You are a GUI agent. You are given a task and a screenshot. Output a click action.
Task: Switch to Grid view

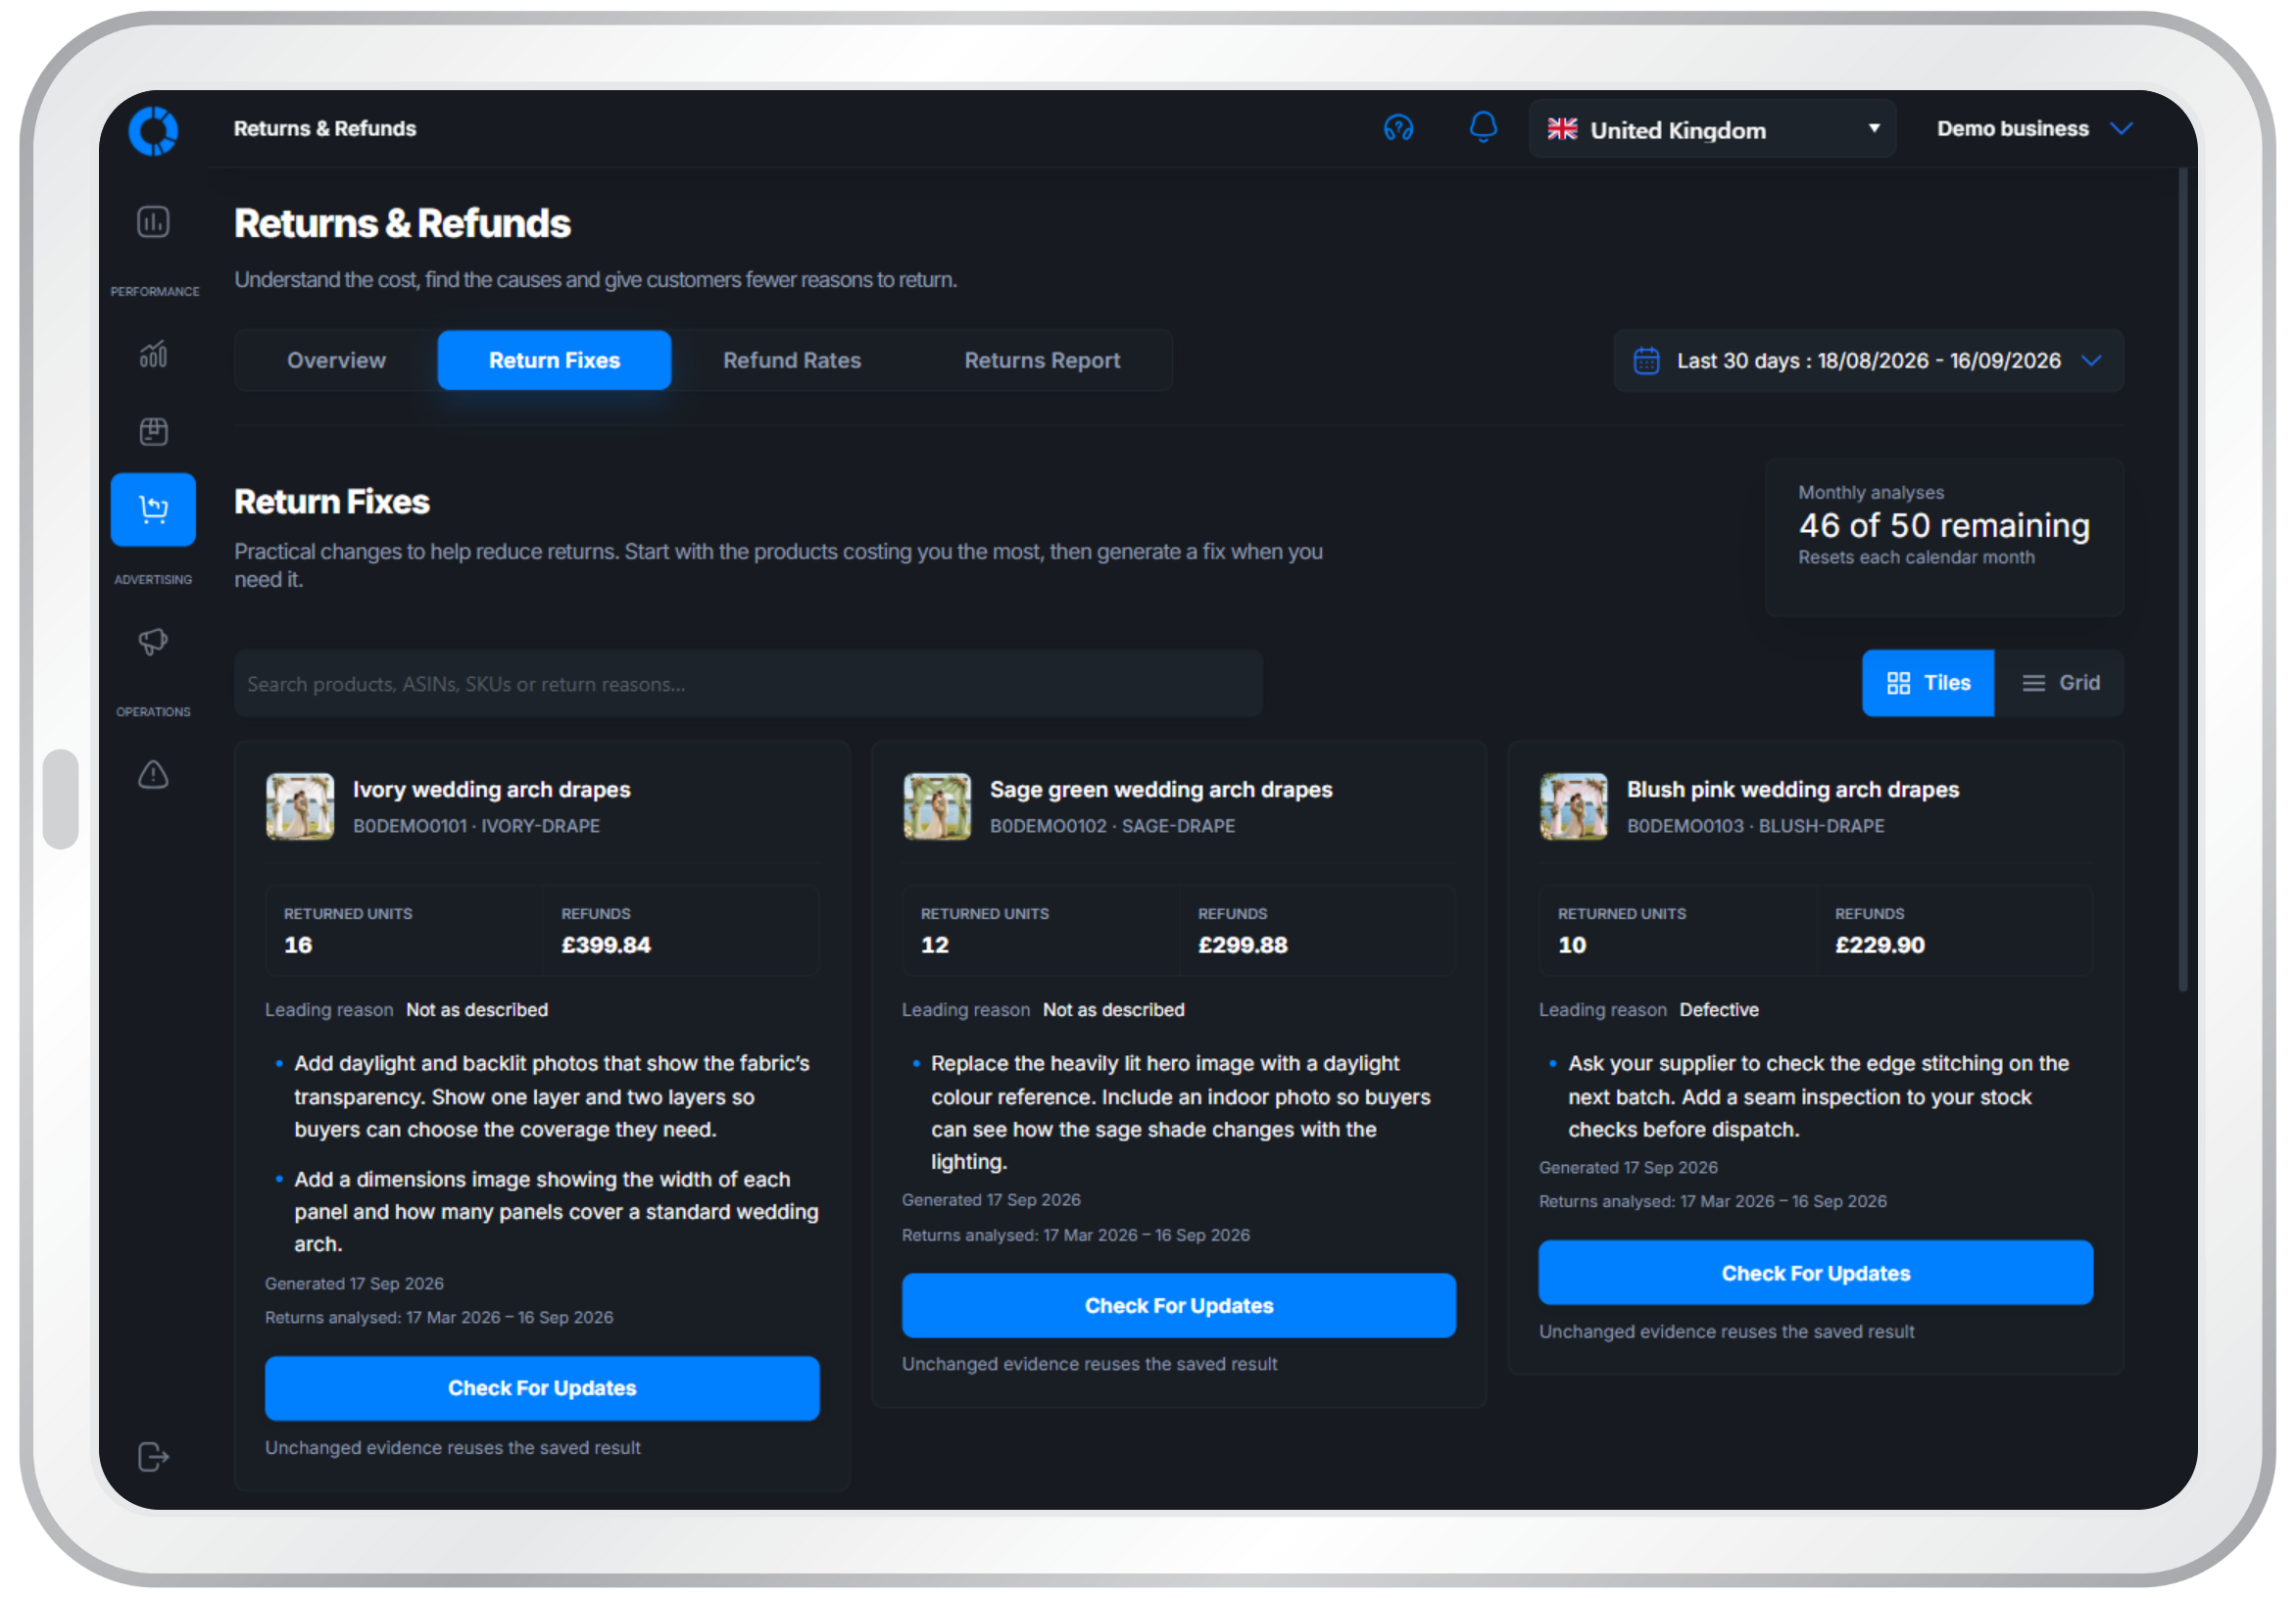[x=2059, y=683]
